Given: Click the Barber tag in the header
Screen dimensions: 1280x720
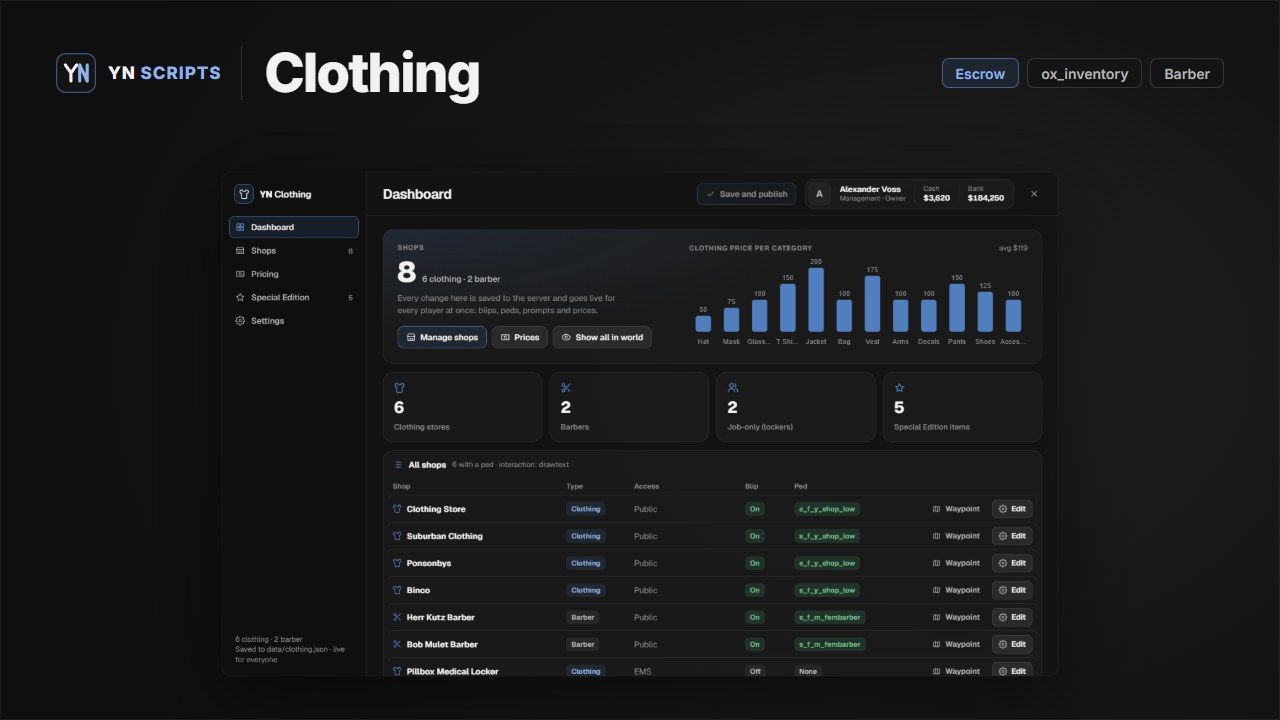Looking at the screenshot, I should (x=1187, y=73).
